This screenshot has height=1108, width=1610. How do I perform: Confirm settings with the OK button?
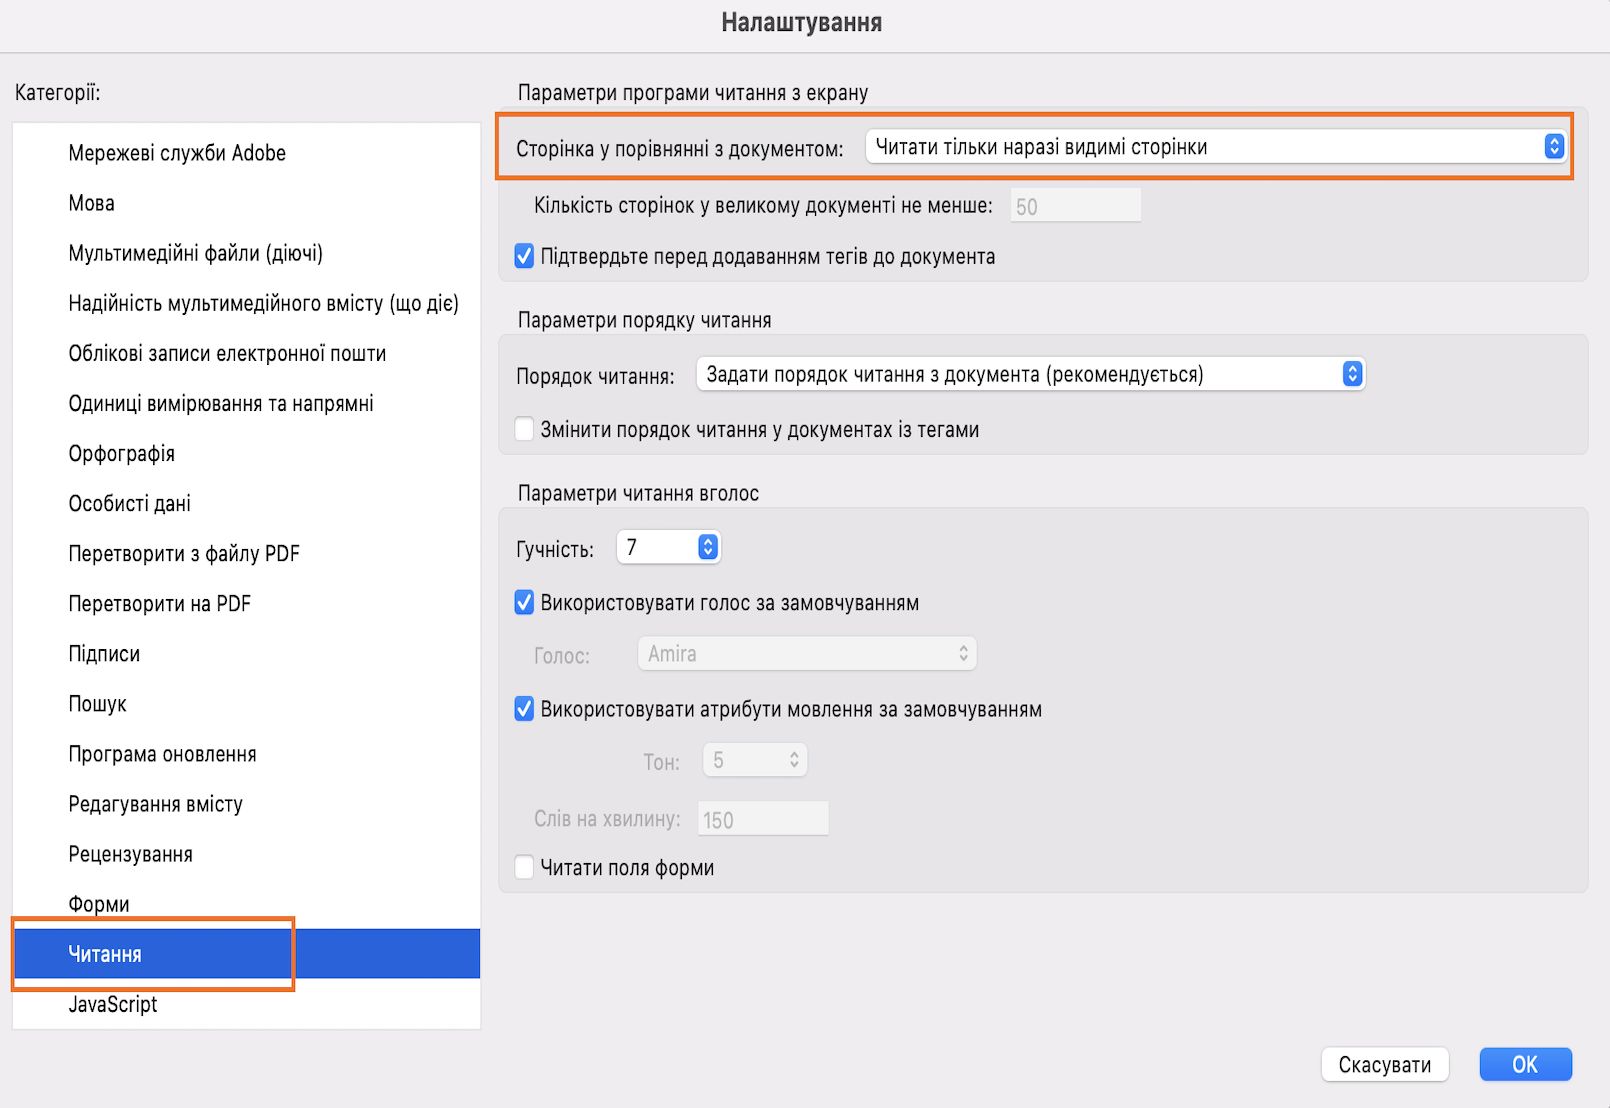point(1525,1065)
